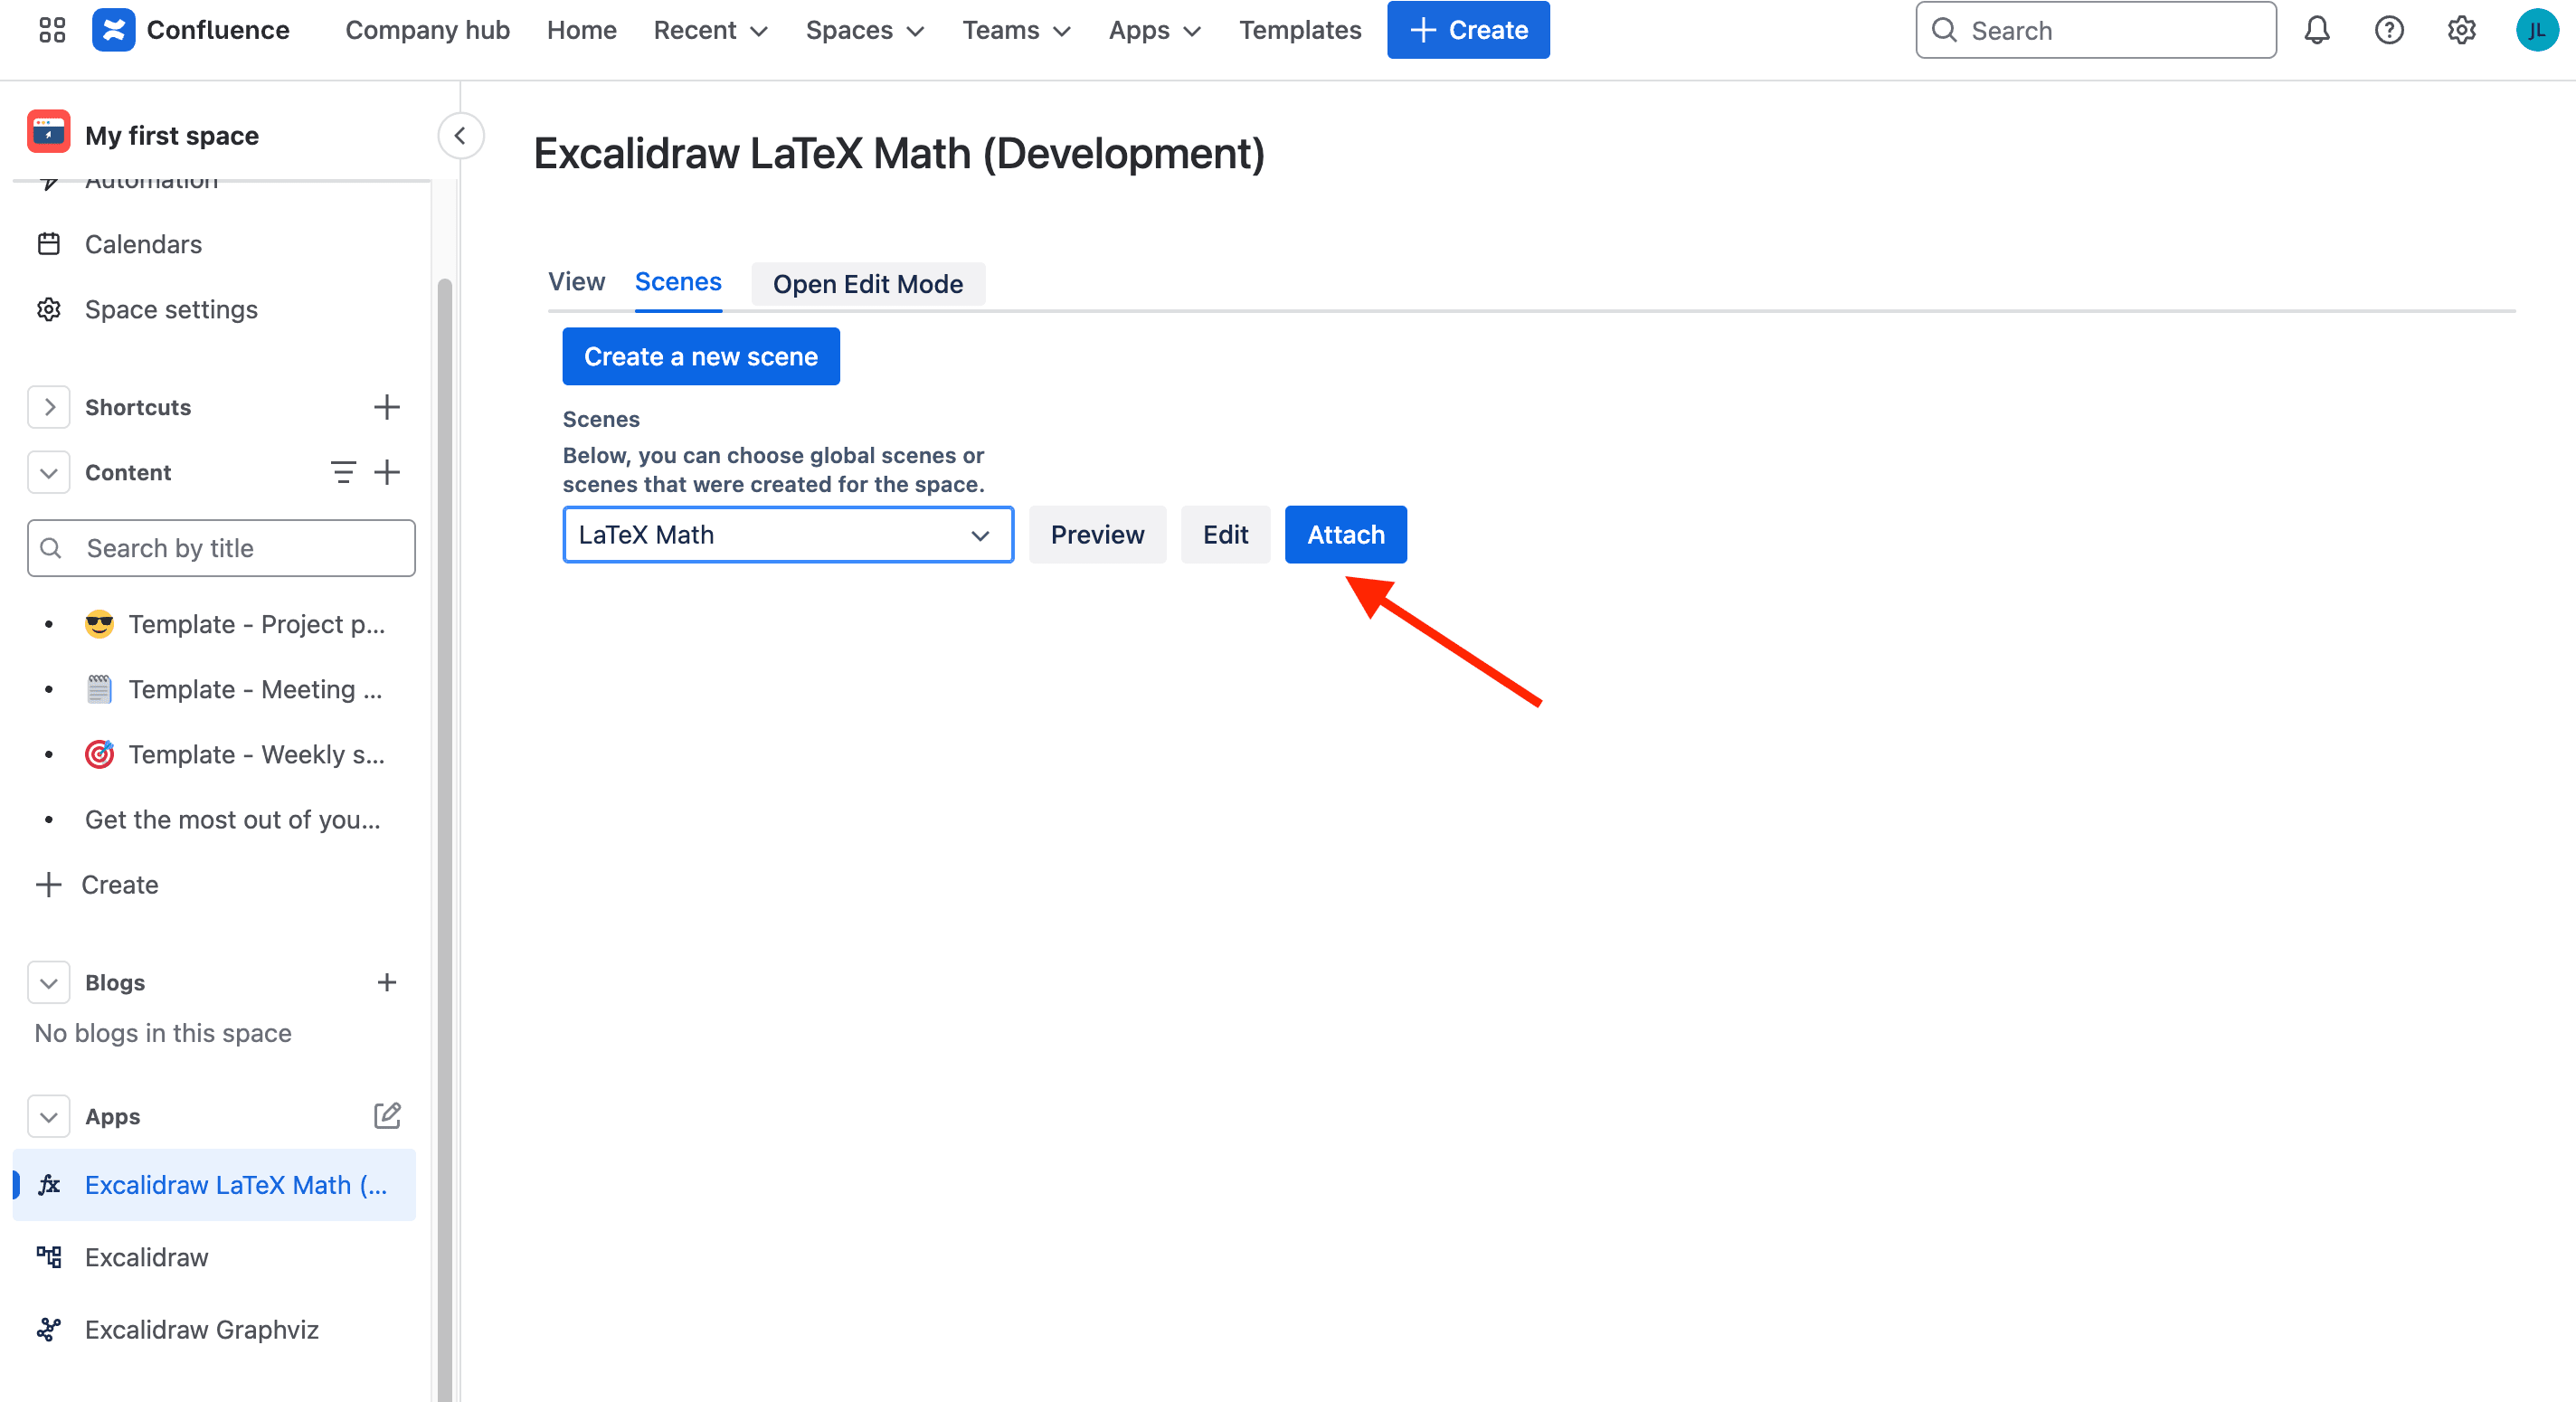2576x1402 pixels.
Task: Open the app switcher grid icon
Action: 52,30
